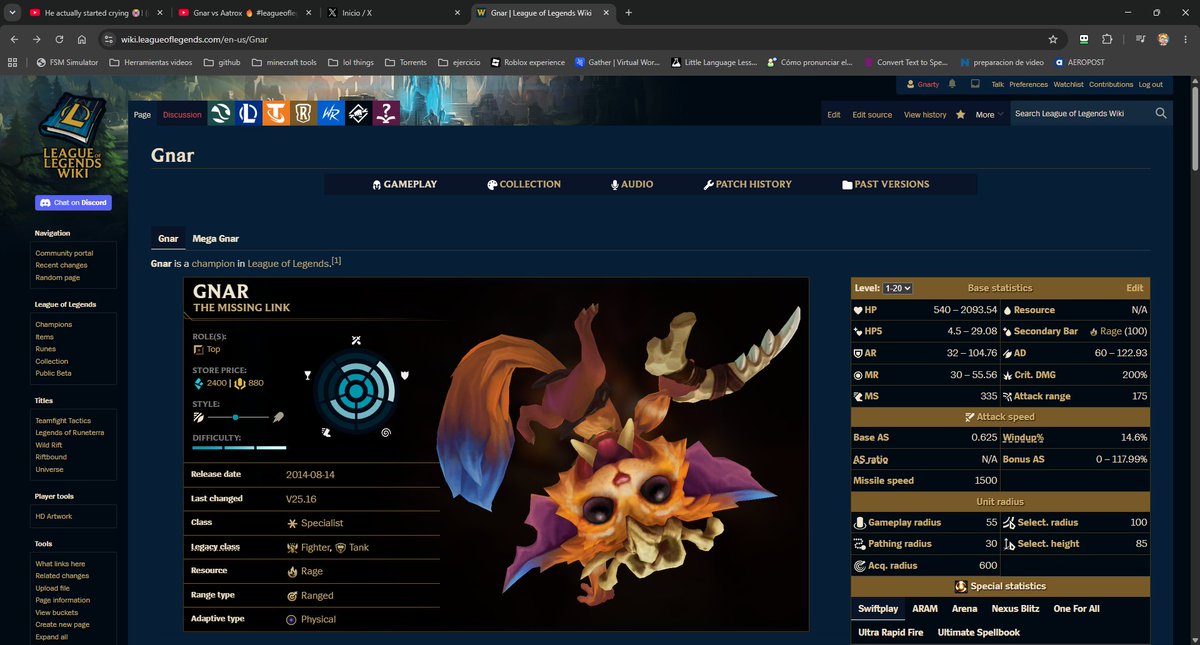Open Recent changes in Navigation
Screen dimensions: 1200x645
point(61,265)
